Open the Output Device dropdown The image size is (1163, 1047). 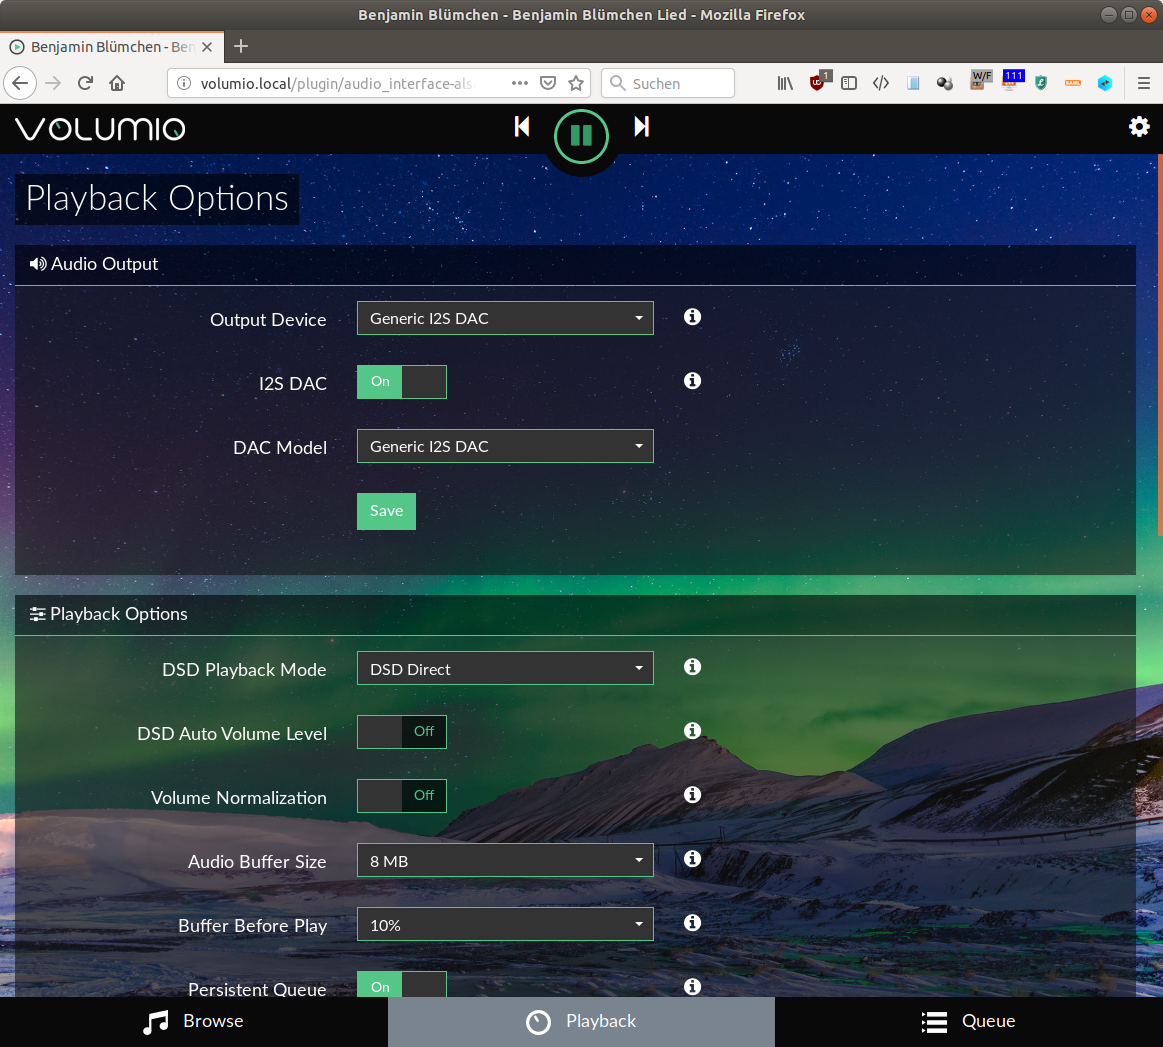click(505, 318)
